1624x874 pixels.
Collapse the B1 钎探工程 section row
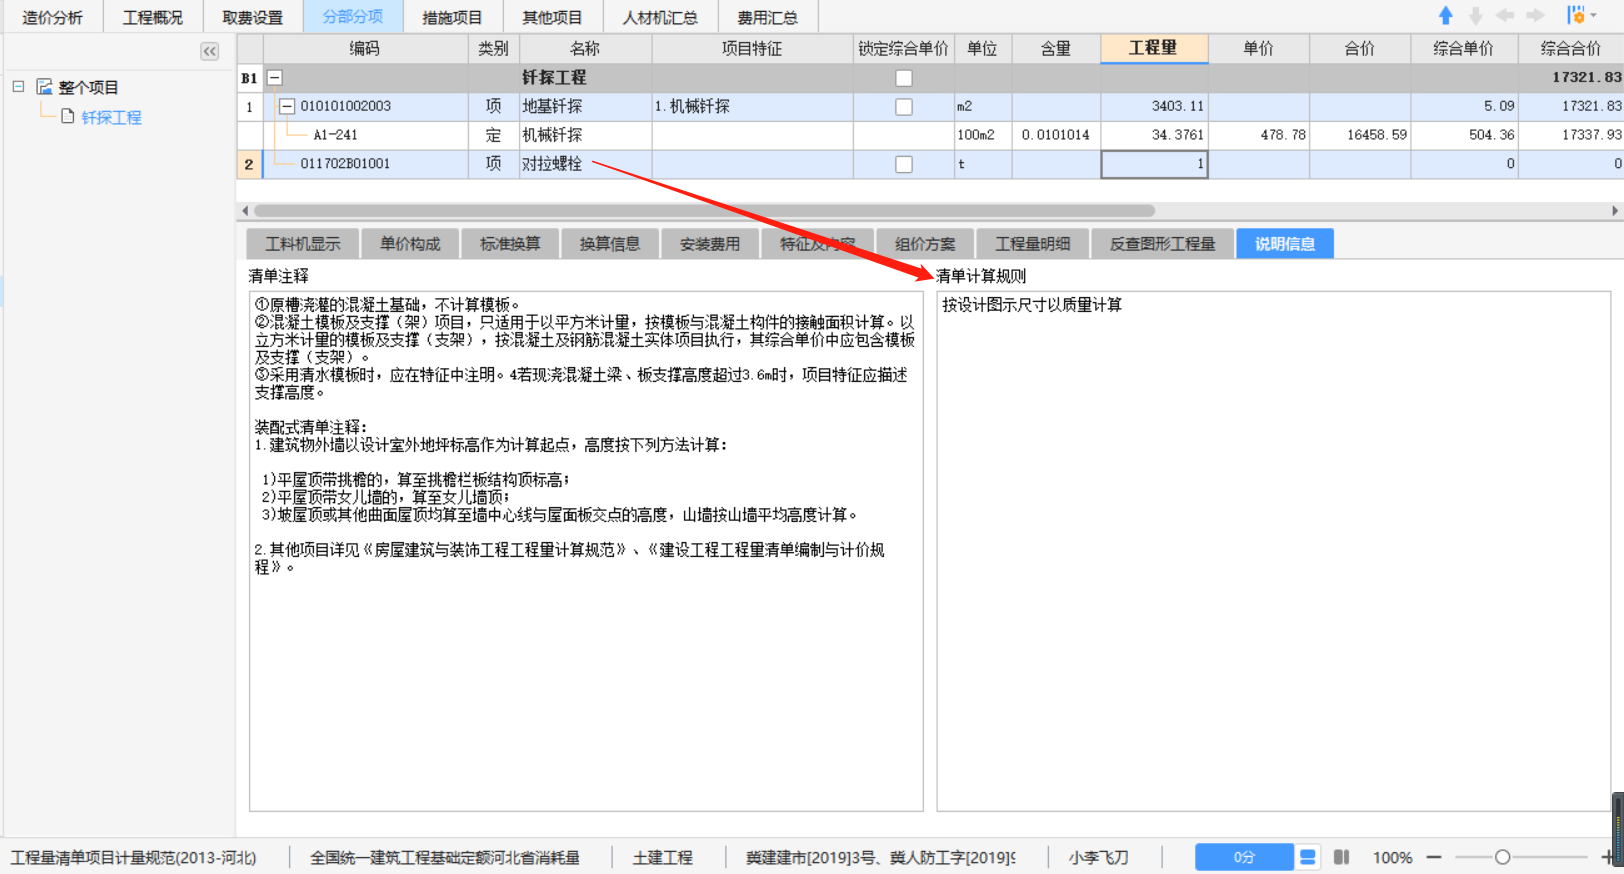(275, 78)
